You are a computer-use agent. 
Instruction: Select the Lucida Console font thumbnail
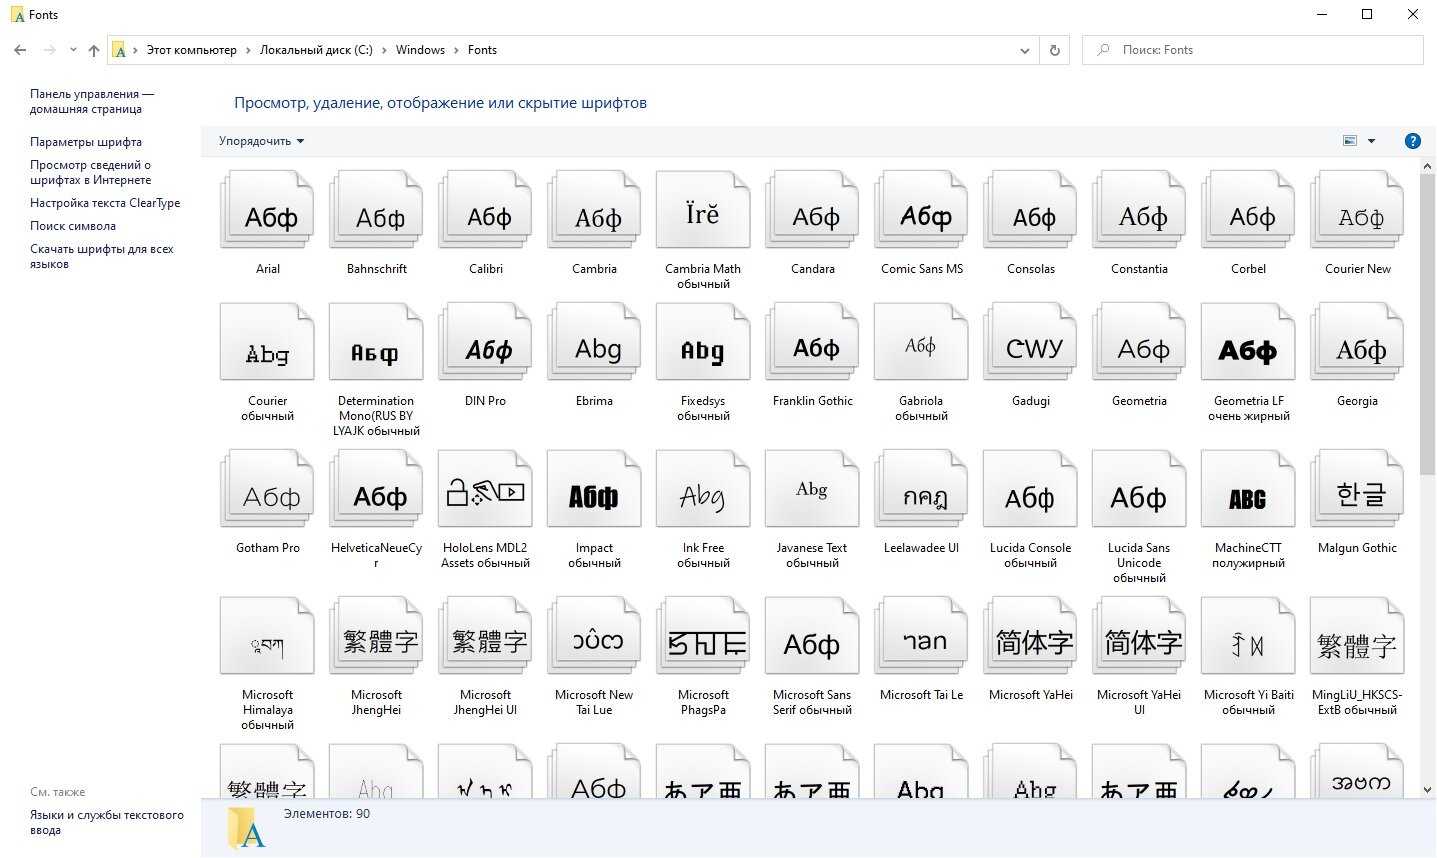click(x=1030, y=489)
